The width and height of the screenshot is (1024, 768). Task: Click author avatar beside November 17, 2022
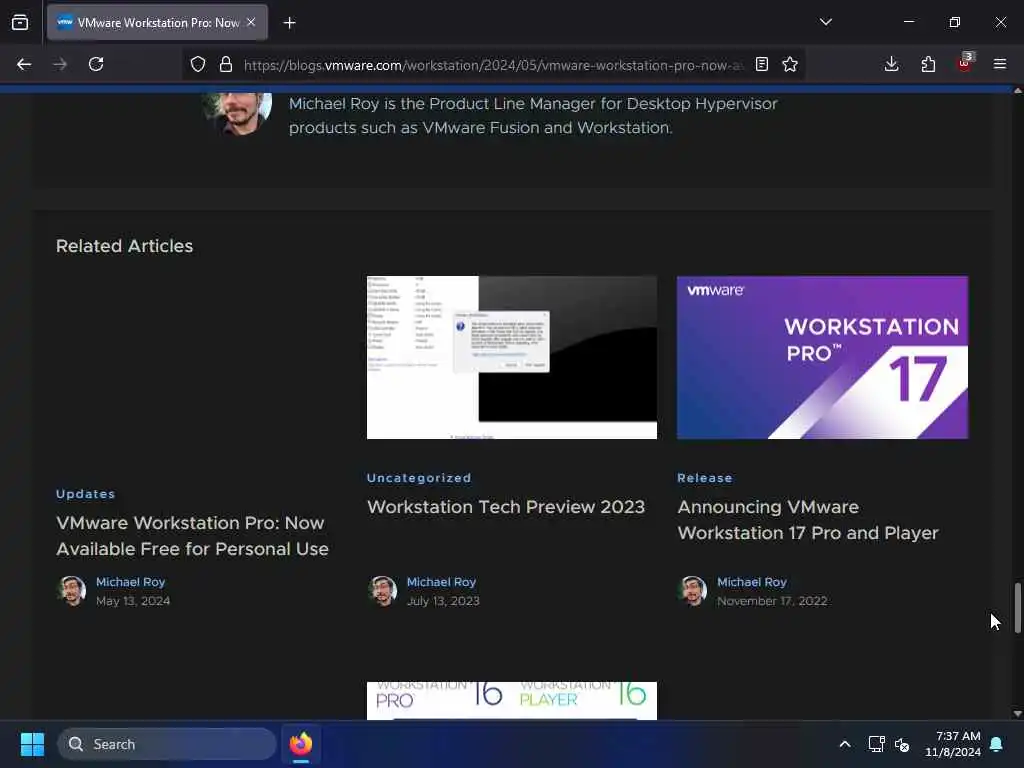tap(693, 591)
